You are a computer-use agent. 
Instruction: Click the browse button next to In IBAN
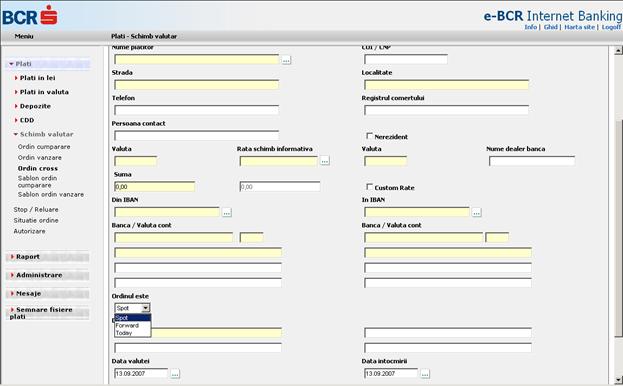(476, 212)
